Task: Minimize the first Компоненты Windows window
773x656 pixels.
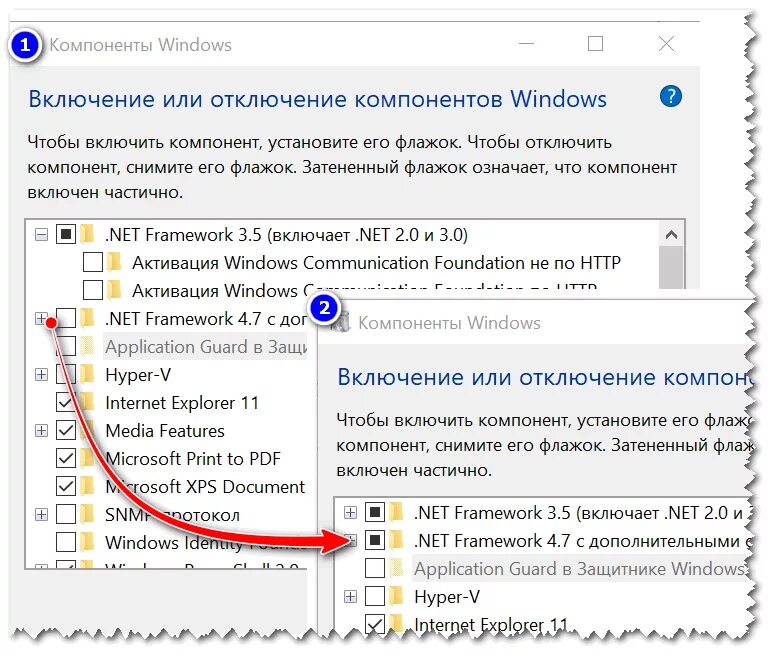Action: point(526,44)
